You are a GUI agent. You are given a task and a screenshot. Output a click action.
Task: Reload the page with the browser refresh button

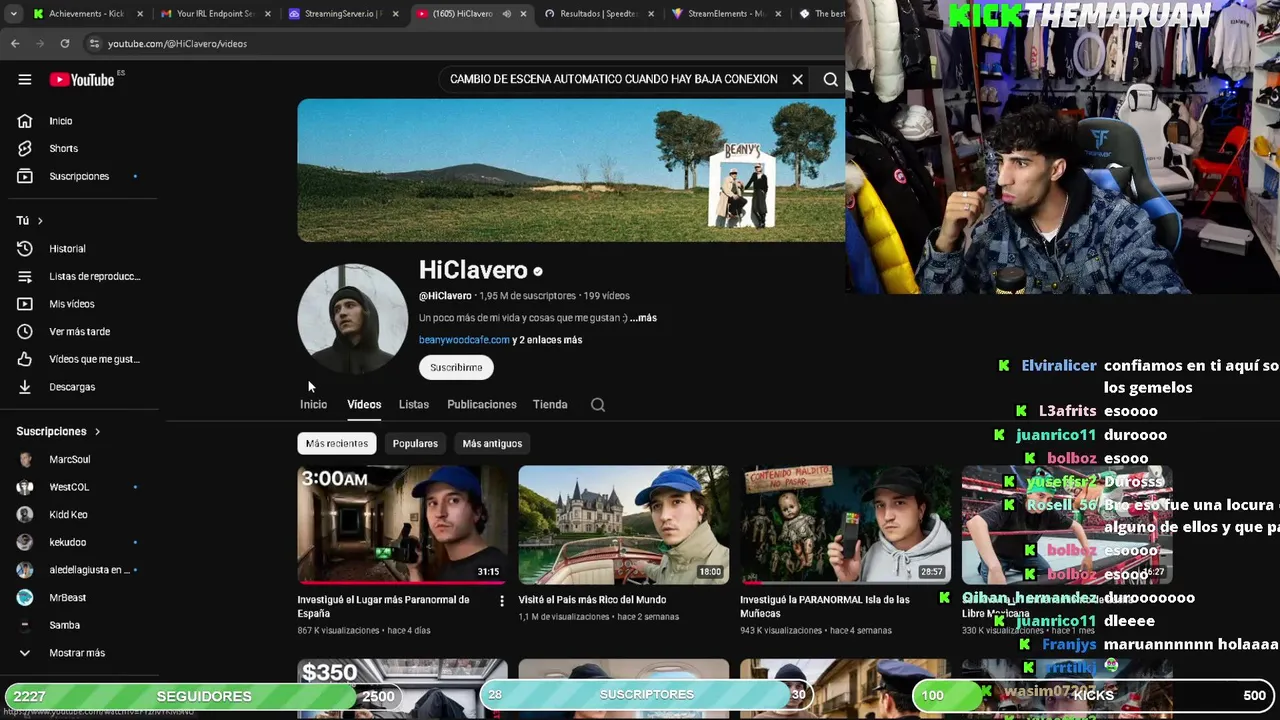click(x=65, y=43)
